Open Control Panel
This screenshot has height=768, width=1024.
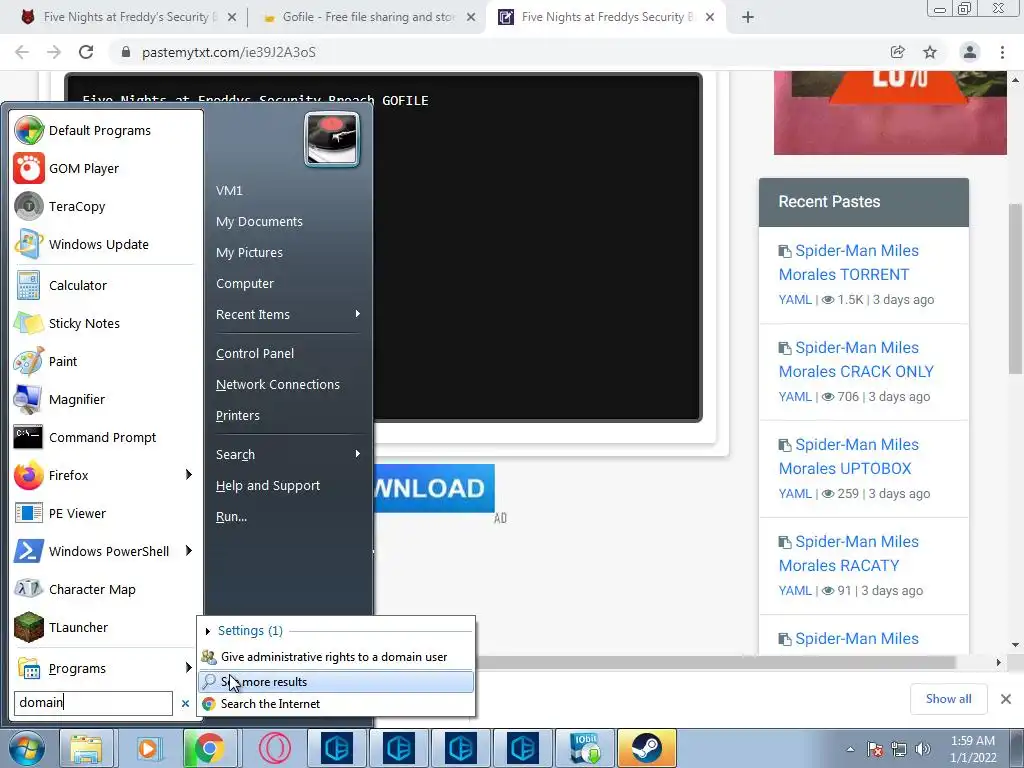255,353
